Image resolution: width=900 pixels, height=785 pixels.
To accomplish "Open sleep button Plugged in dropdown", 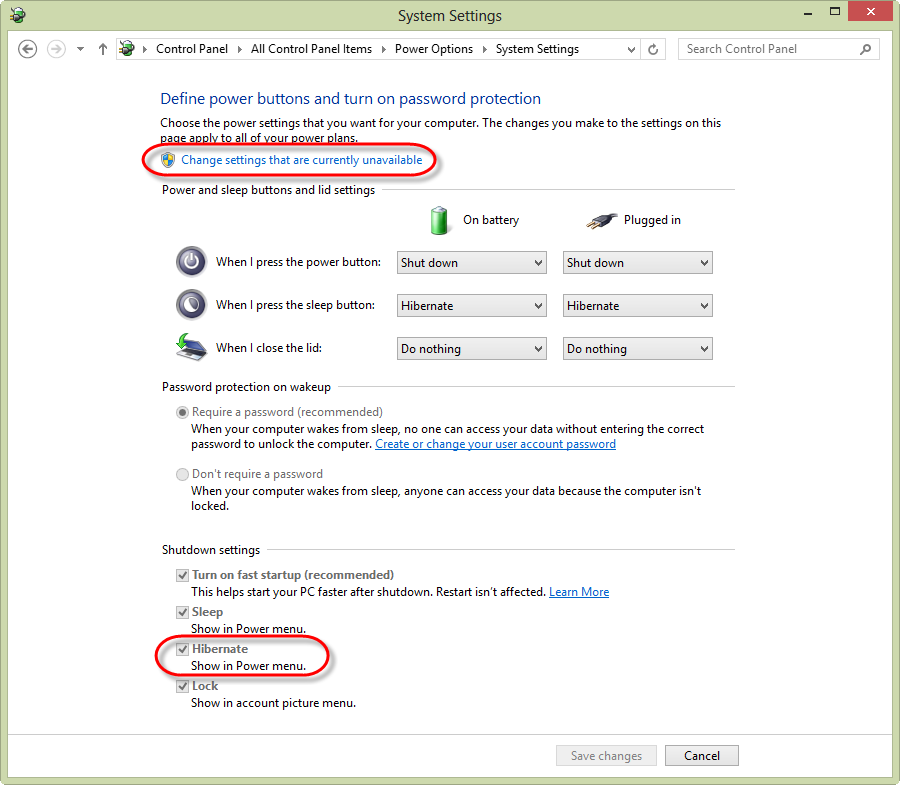I will 637,306.
